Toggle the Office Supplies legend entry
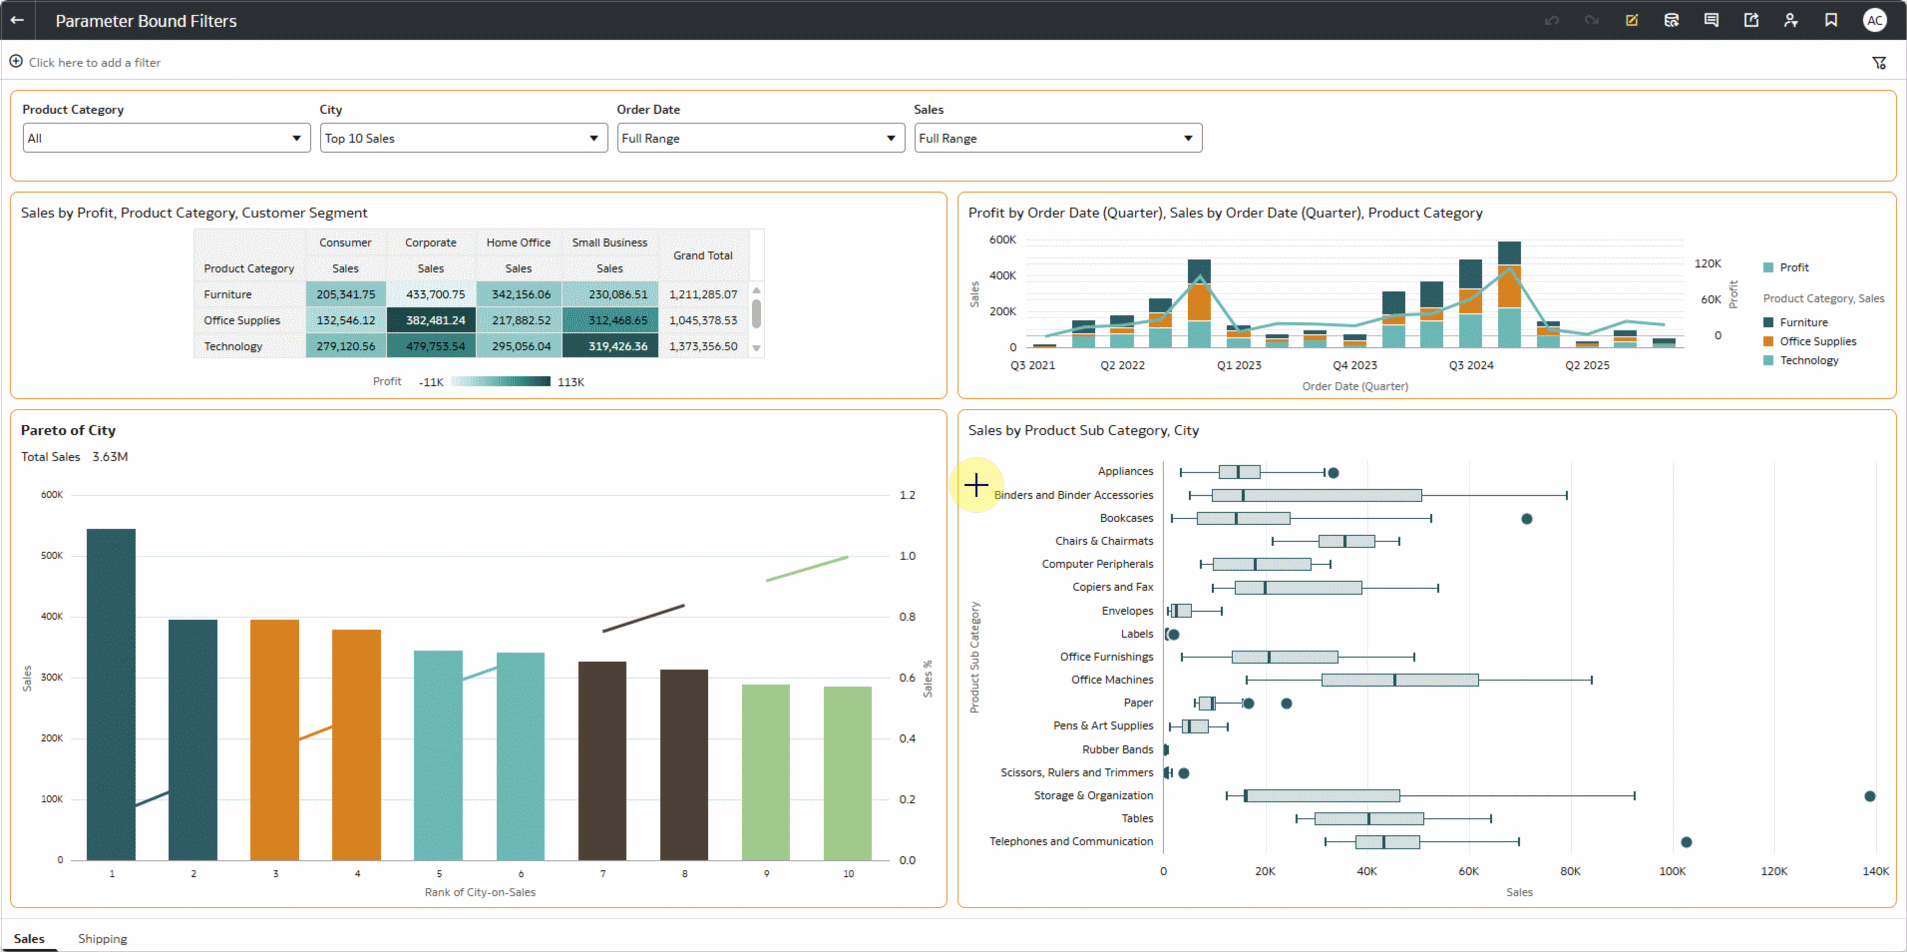Screen dimensions: 1907x952 click(1817, 341)
